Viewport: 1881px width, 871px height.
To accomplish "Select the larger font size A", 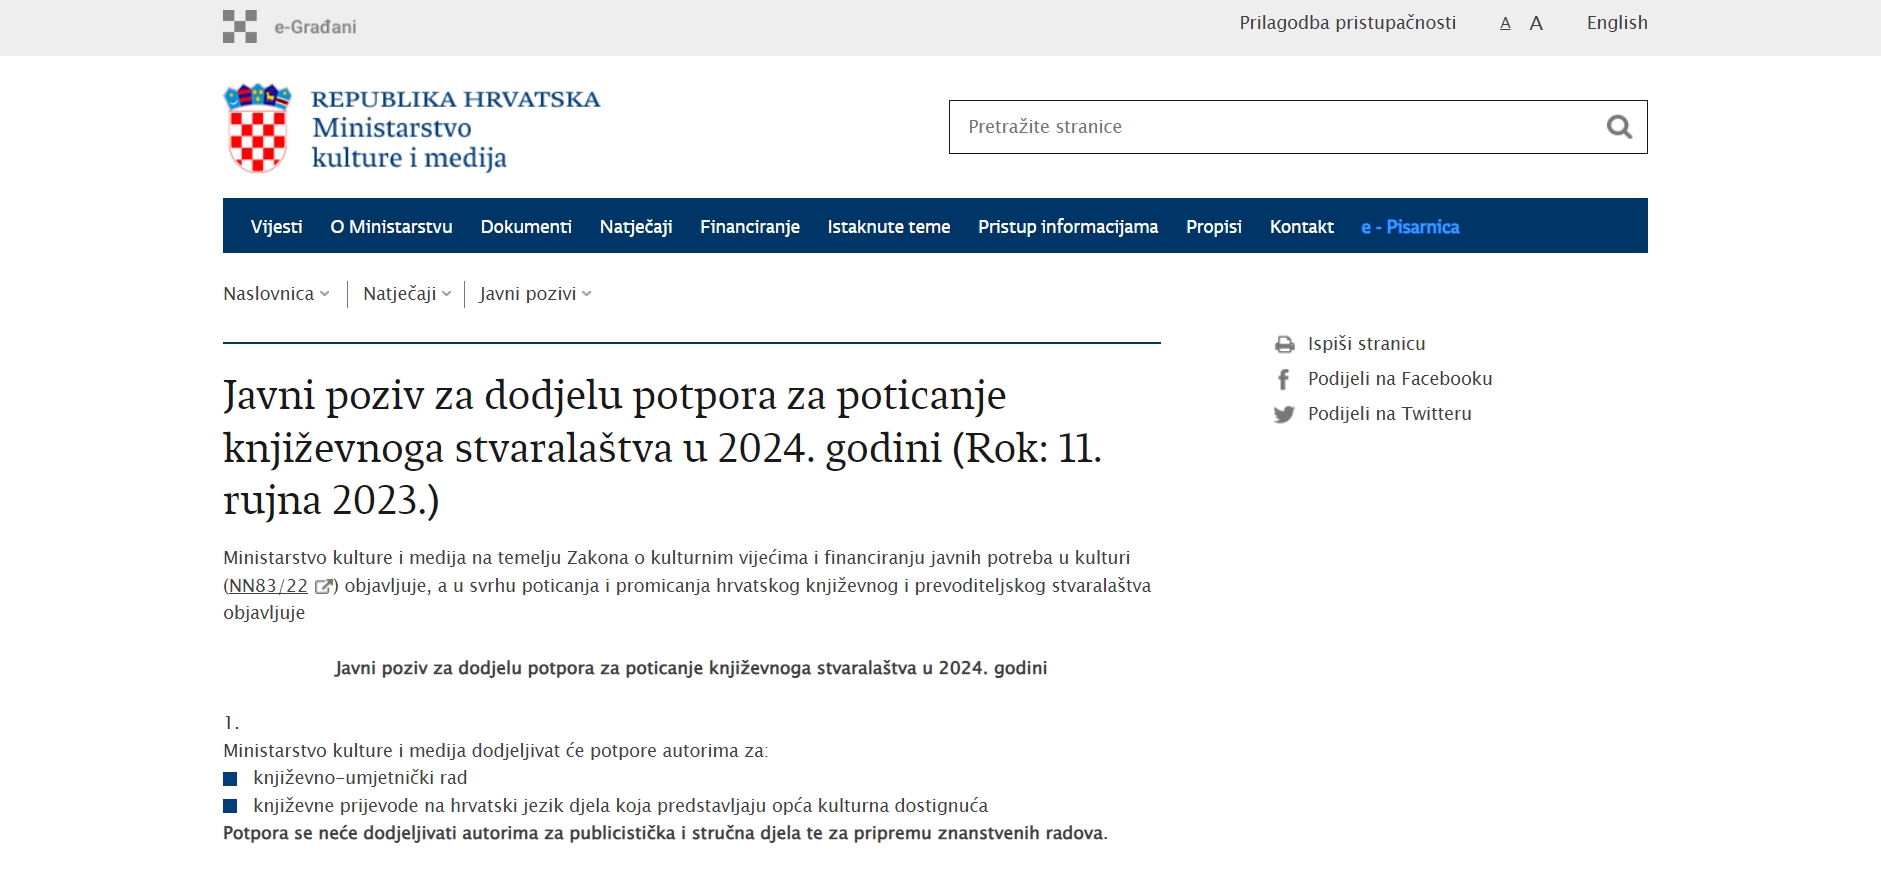I will [1536, 23].
